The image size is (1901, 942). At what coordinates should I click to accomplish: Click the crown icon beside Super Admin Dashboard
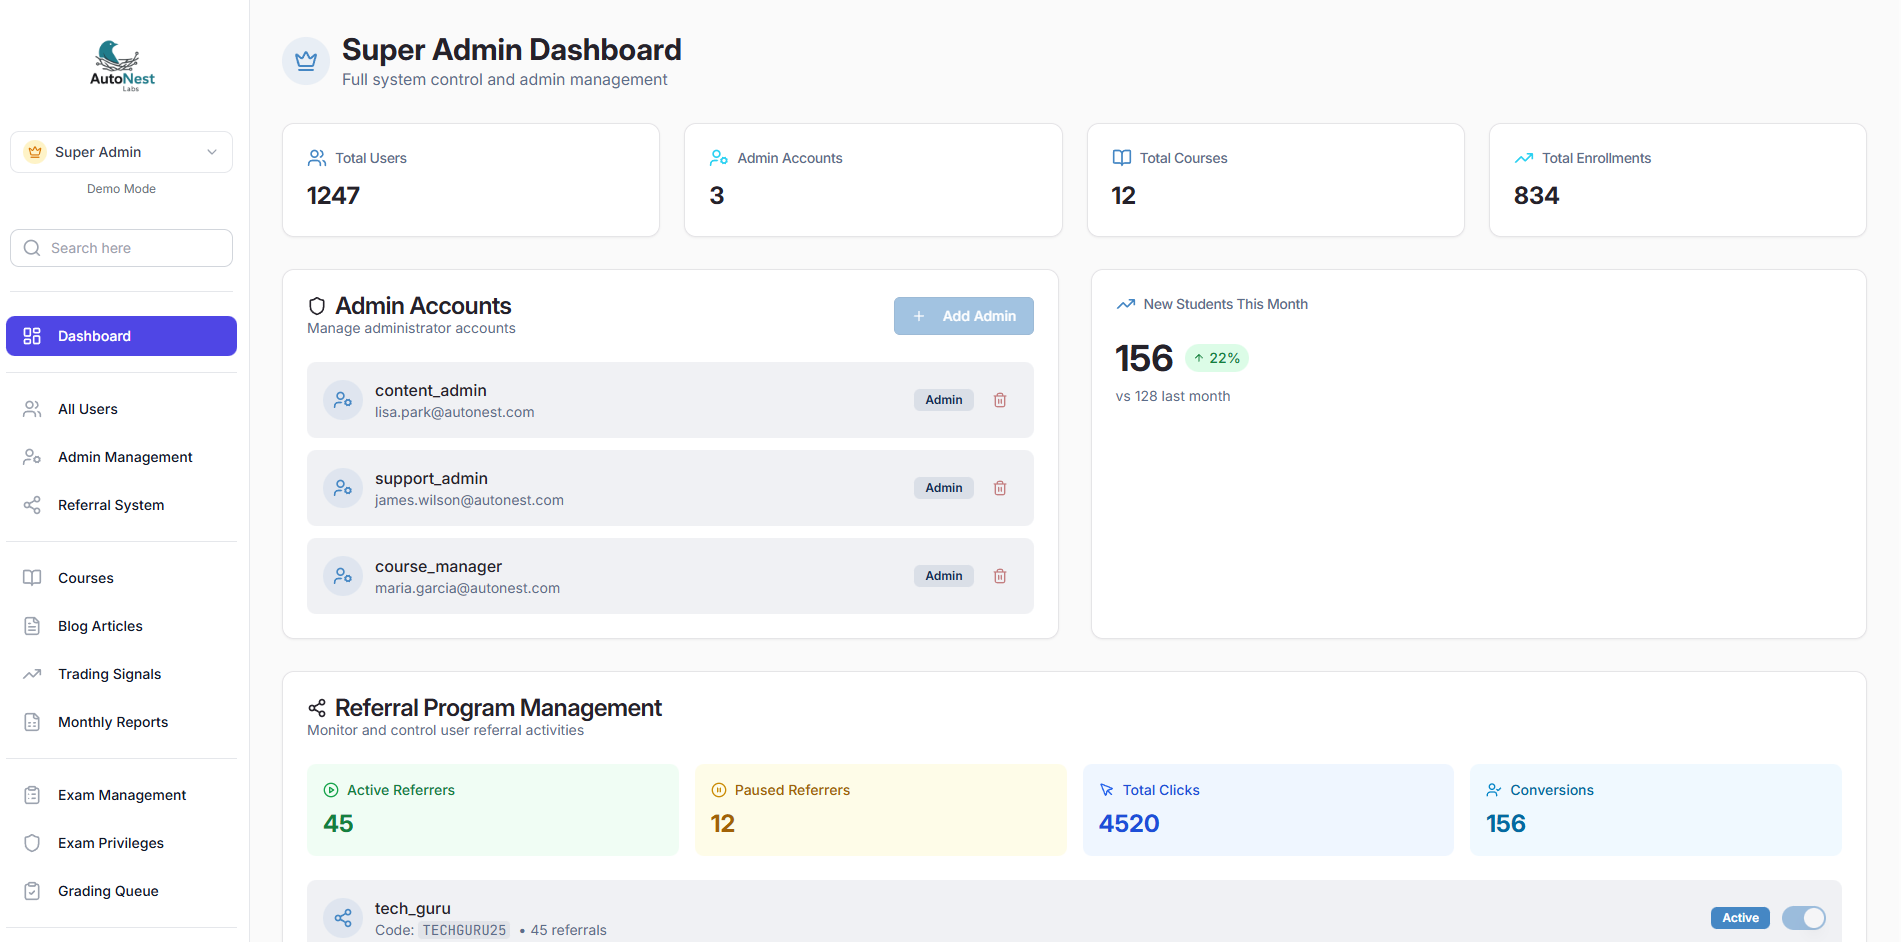point(306,61)
